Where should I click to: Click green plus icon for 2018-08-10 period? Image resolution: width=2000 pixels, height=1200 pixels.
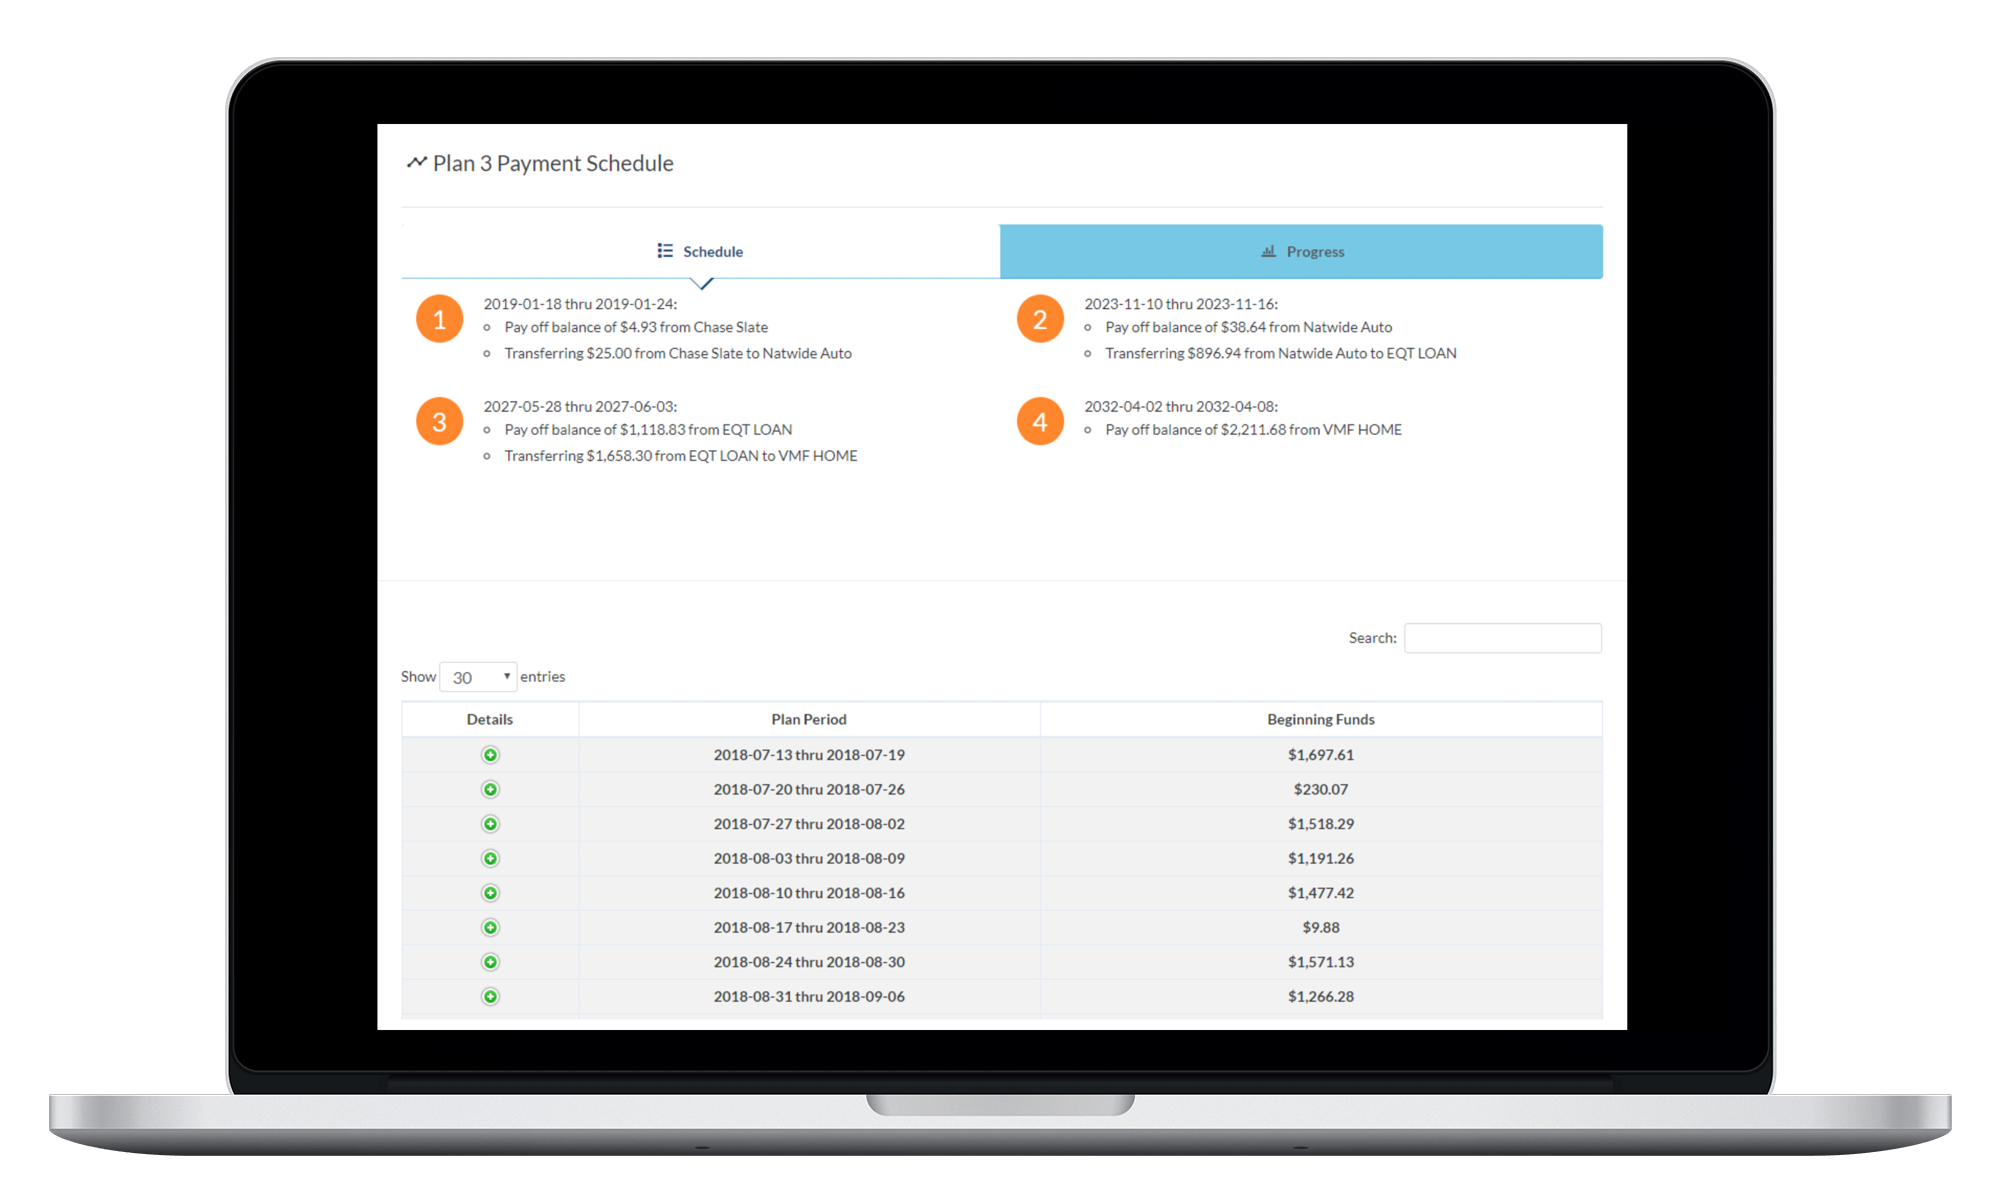[x=490, y=893]
